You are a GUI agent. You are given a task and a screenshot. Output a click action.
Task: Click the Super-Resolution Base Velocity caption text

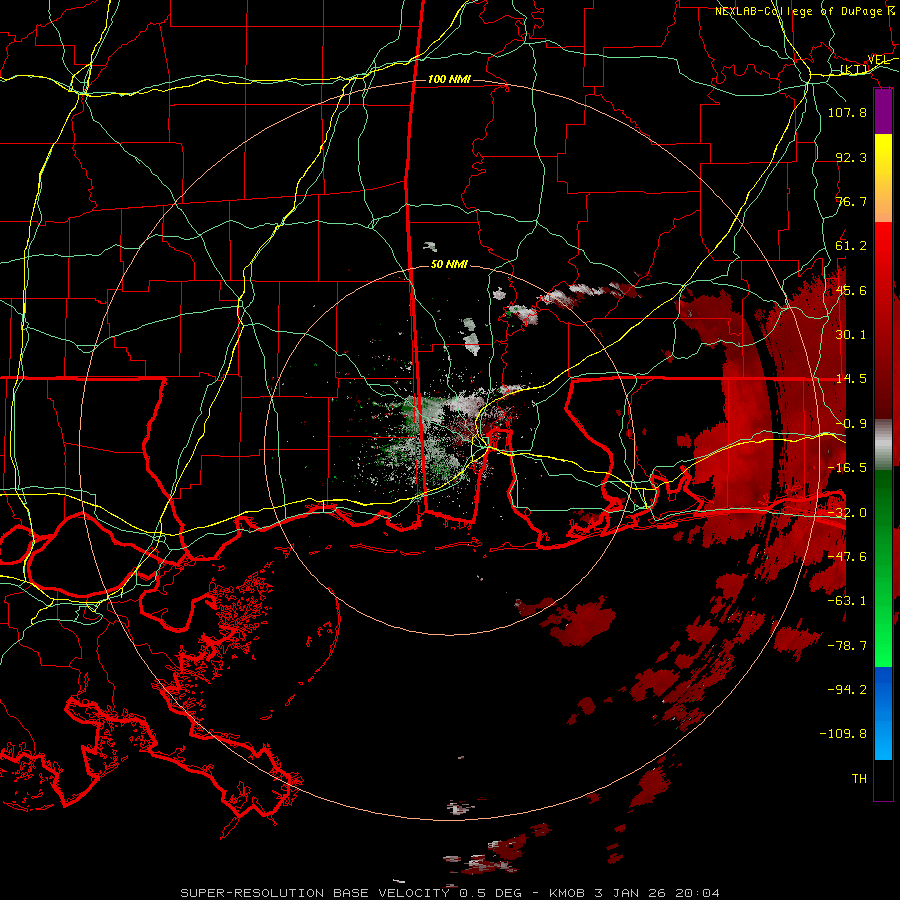pos(449,893)
